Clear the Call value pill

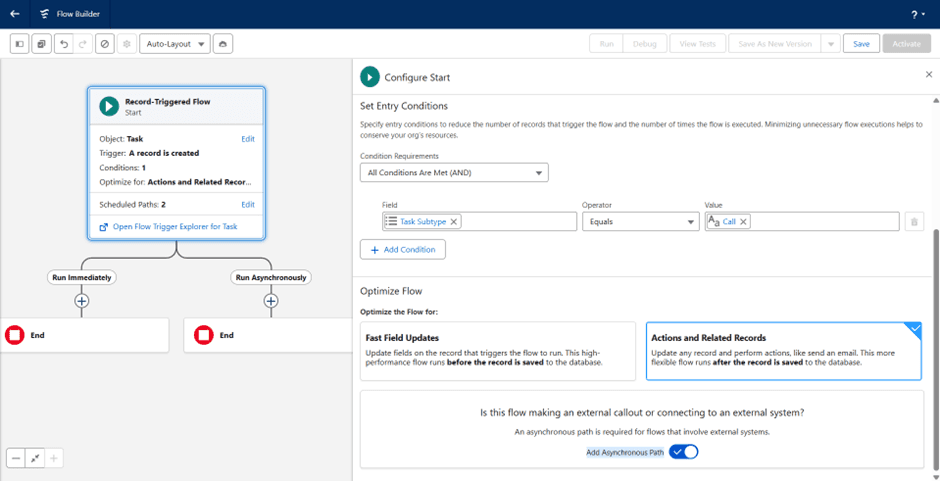point(743,222)
